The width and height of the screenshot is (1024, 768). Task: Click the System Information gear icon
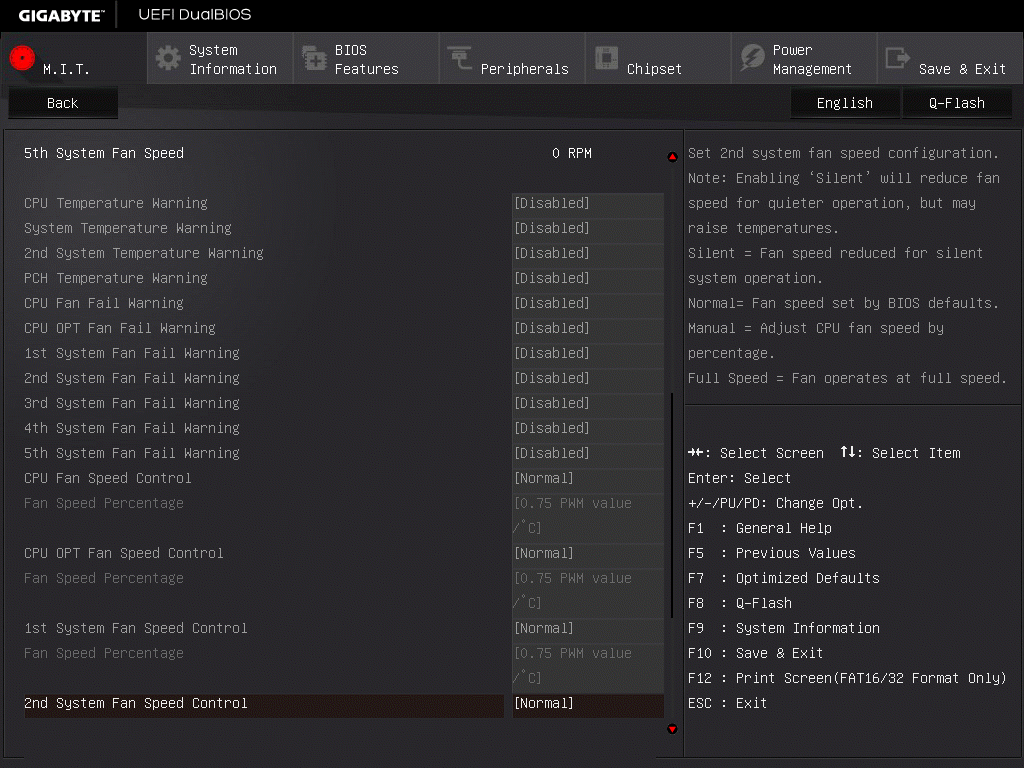(168, 58)
